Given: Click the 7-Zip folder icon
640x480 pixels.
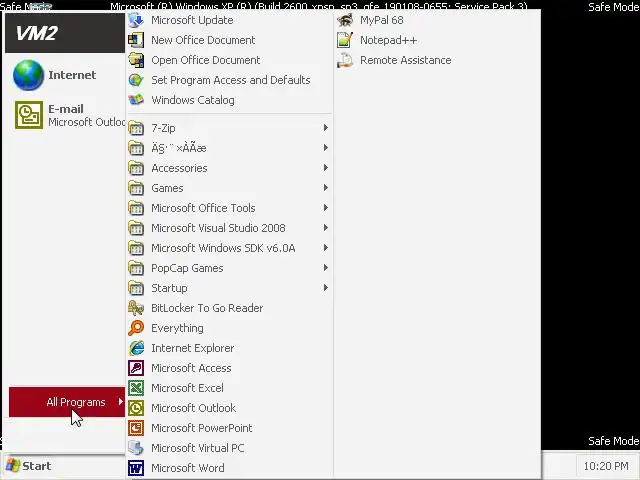Looking at the screenshot, I should pyautogui.click(x=136, y=128).
